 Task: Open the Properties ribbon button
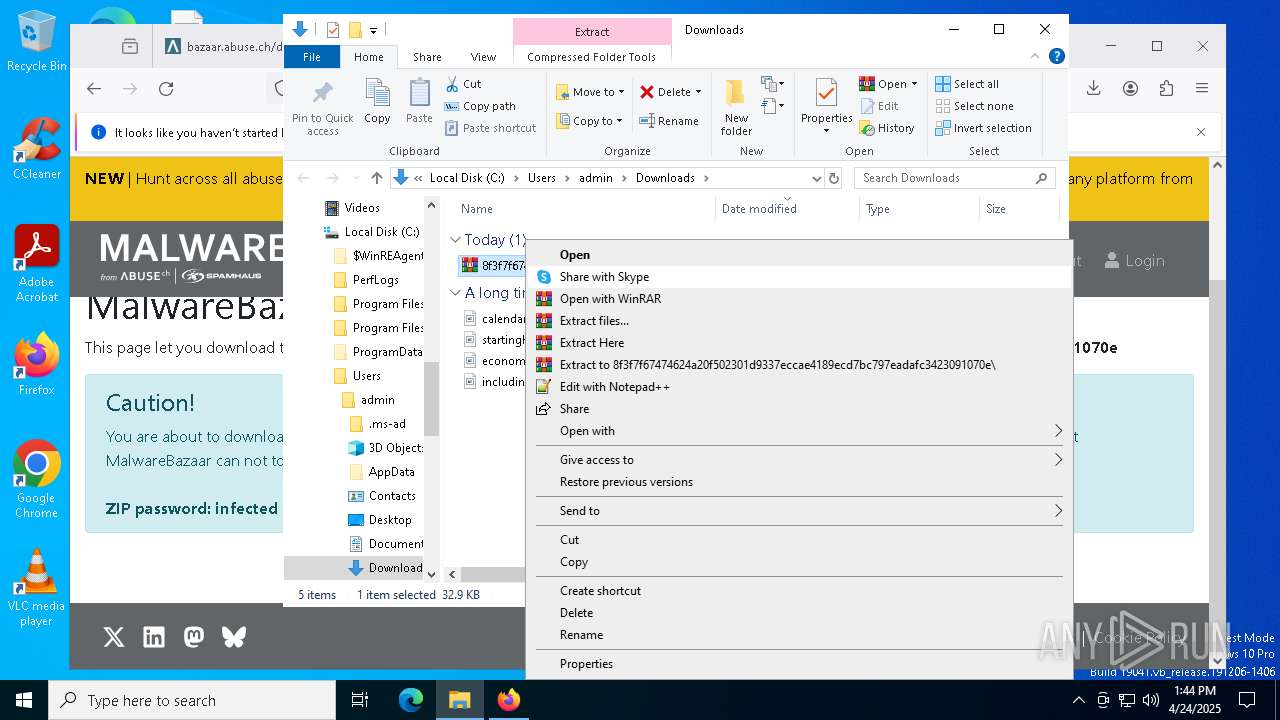tap(826, 106)
